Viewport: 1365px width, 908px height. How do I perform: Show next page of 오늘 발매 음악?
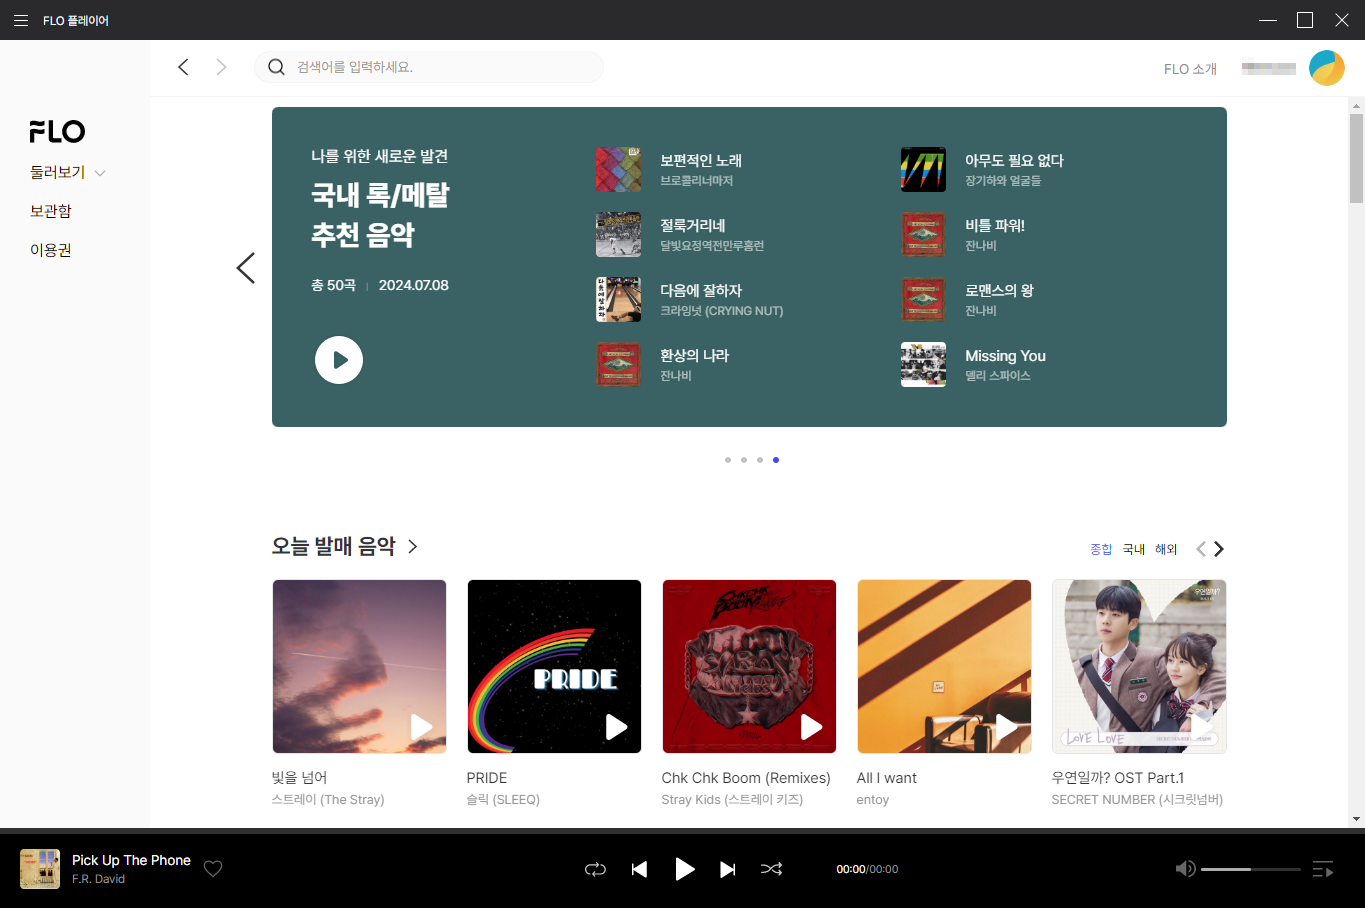1218,549
